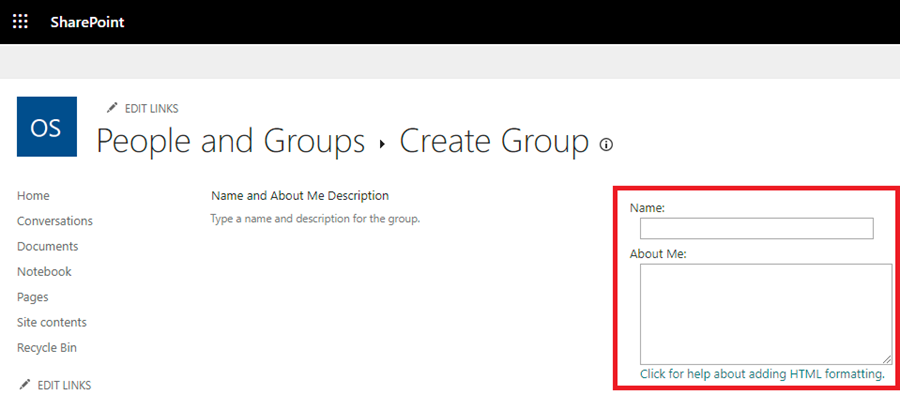Click the top EDIT LINKS pencil link
Image resolution: width=900 pixels, height=395 pixels.
point(143,108)
